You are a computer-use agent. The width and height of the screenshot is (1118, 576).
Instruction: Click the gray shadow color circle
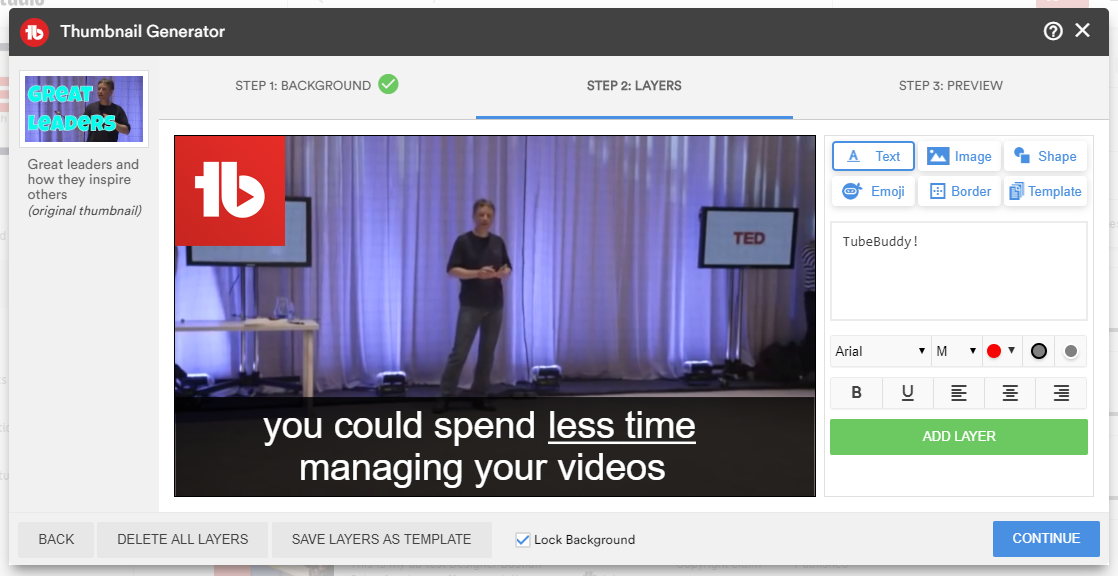[1070, 351]
